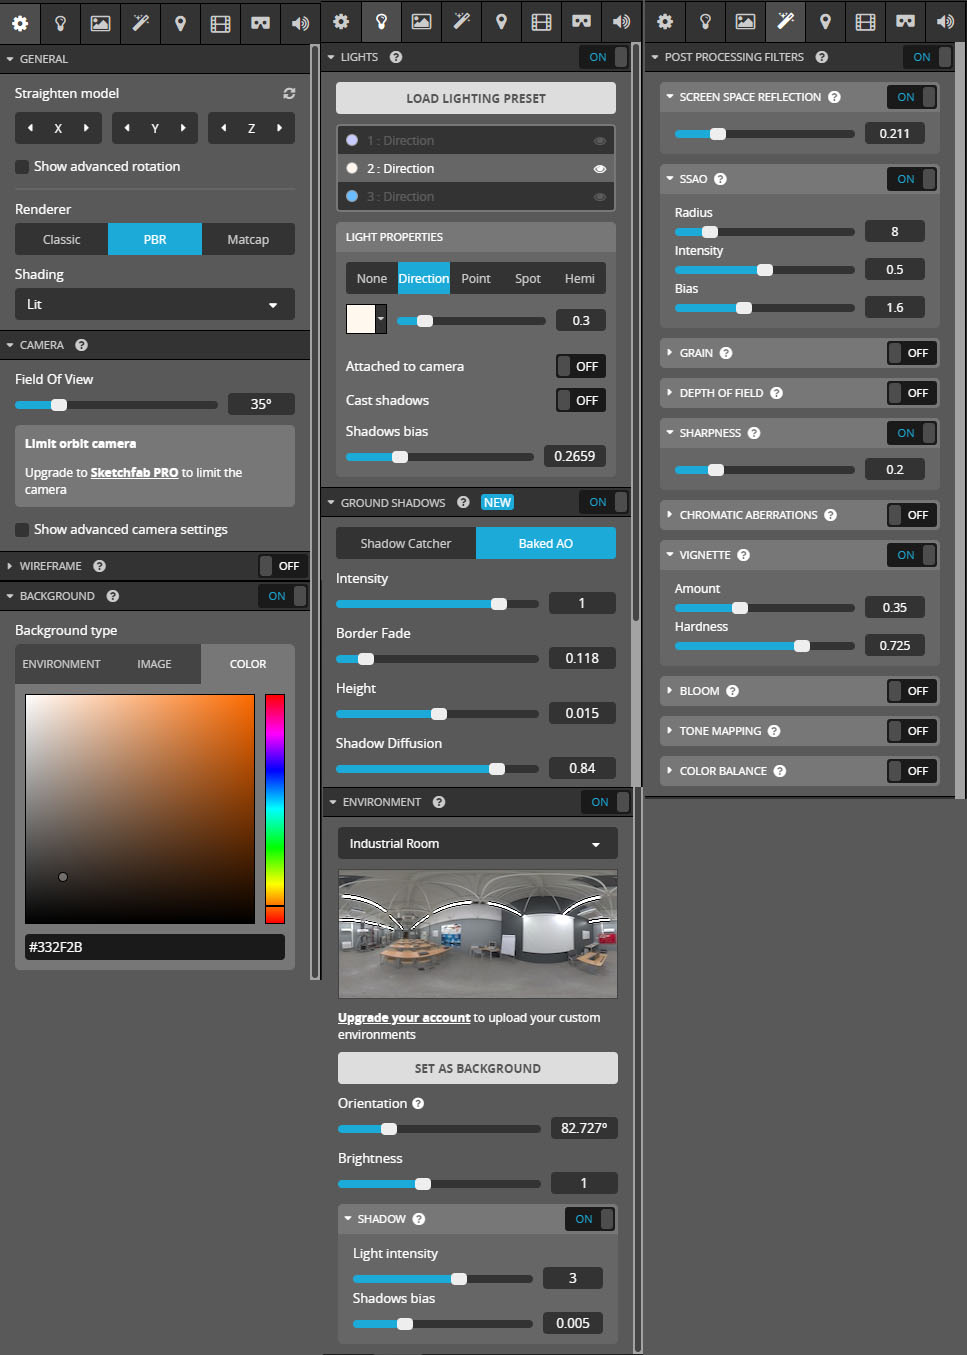Click the help icon next to CAMERA
967x1355 pixels.
(x=82, y=345)
